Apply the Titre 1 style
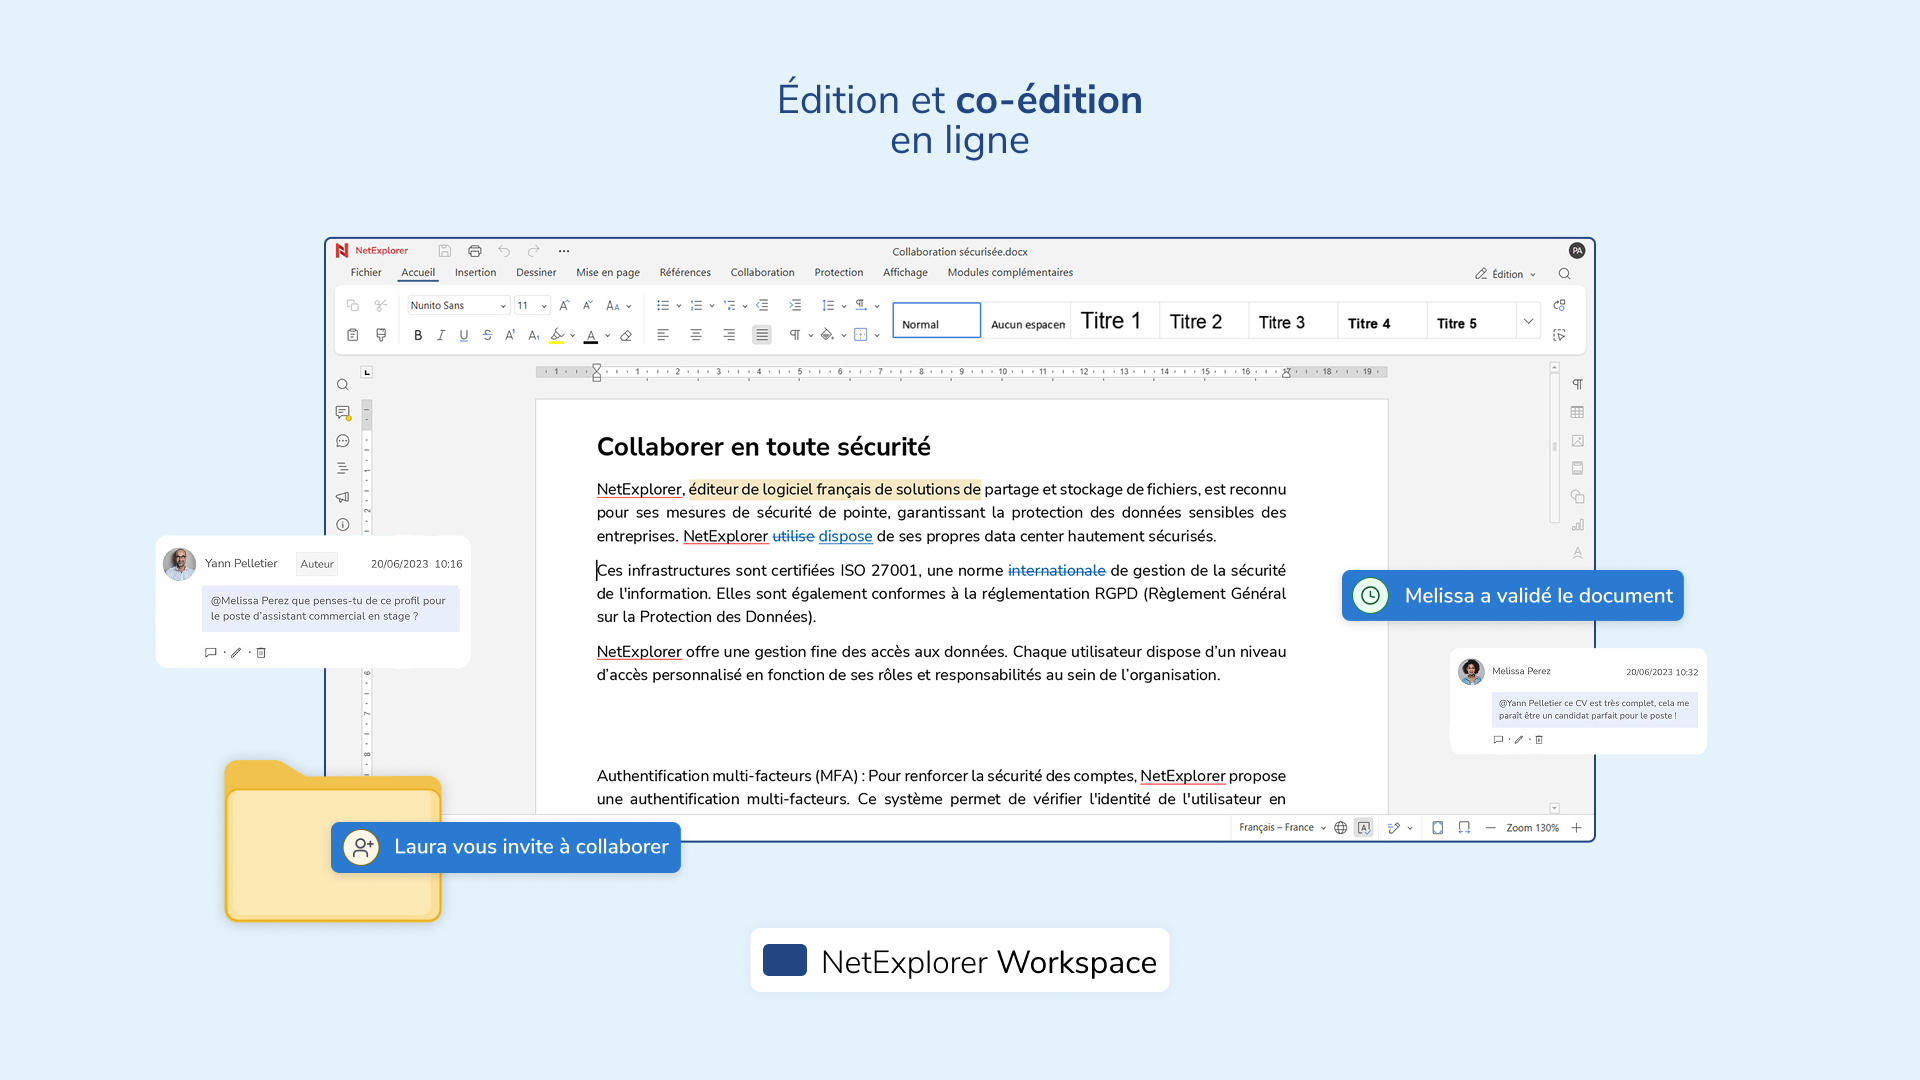1920x1080 pixels. tap(1112, 320)
